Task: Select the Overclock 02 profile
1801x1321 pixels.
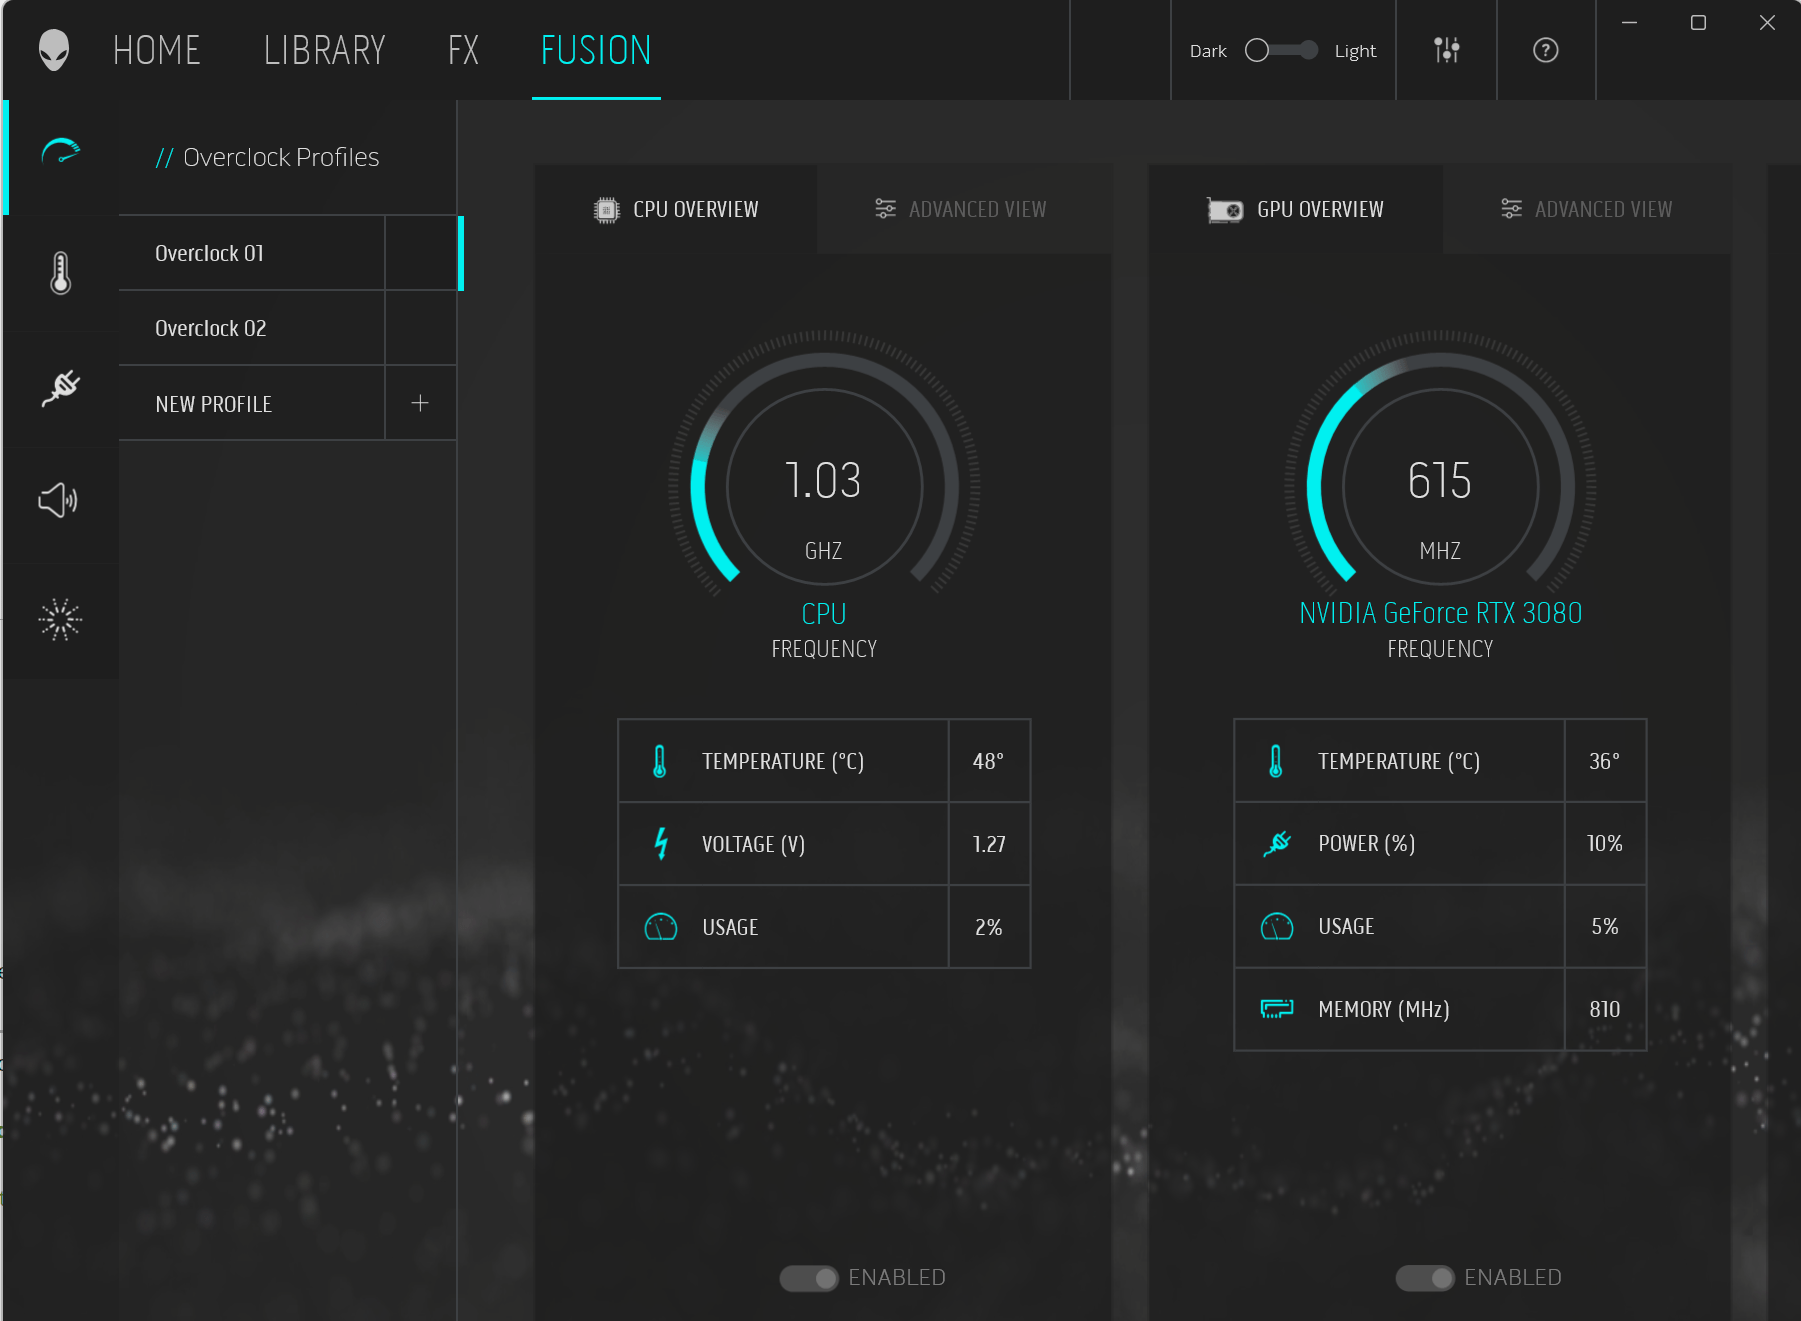Action: [211, 328]
